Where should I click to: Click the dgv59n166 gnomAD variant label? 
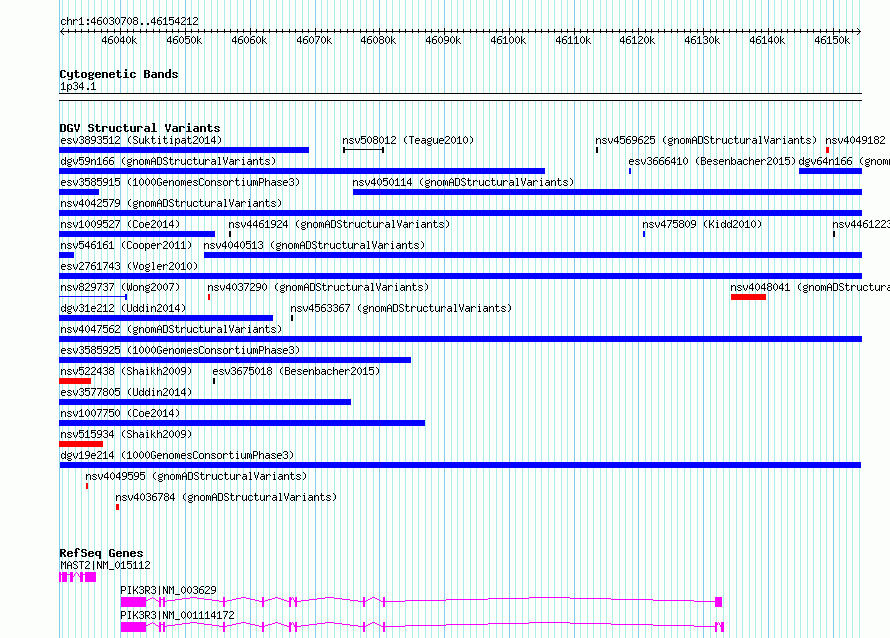168,161
